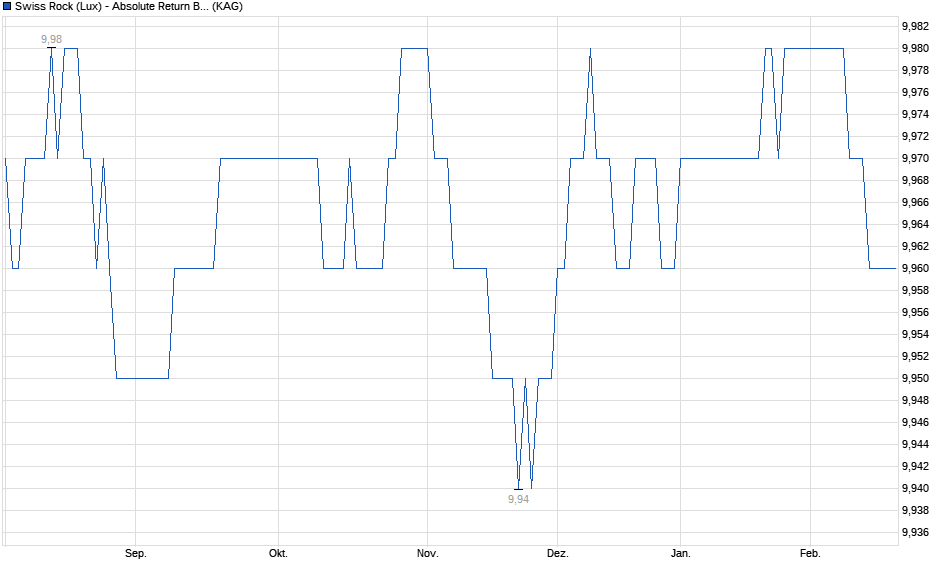Click the chart line peak near November
This screenshot has height=579, width=940.
tap(412, 50)
